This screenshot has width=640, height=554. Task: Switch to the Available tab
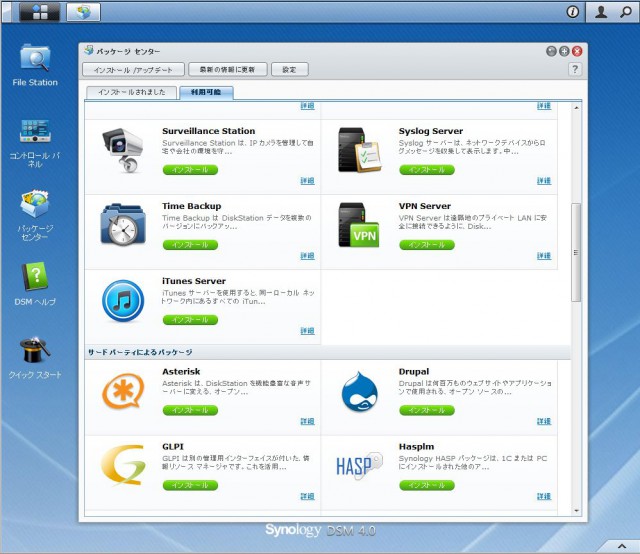point(206,92)
